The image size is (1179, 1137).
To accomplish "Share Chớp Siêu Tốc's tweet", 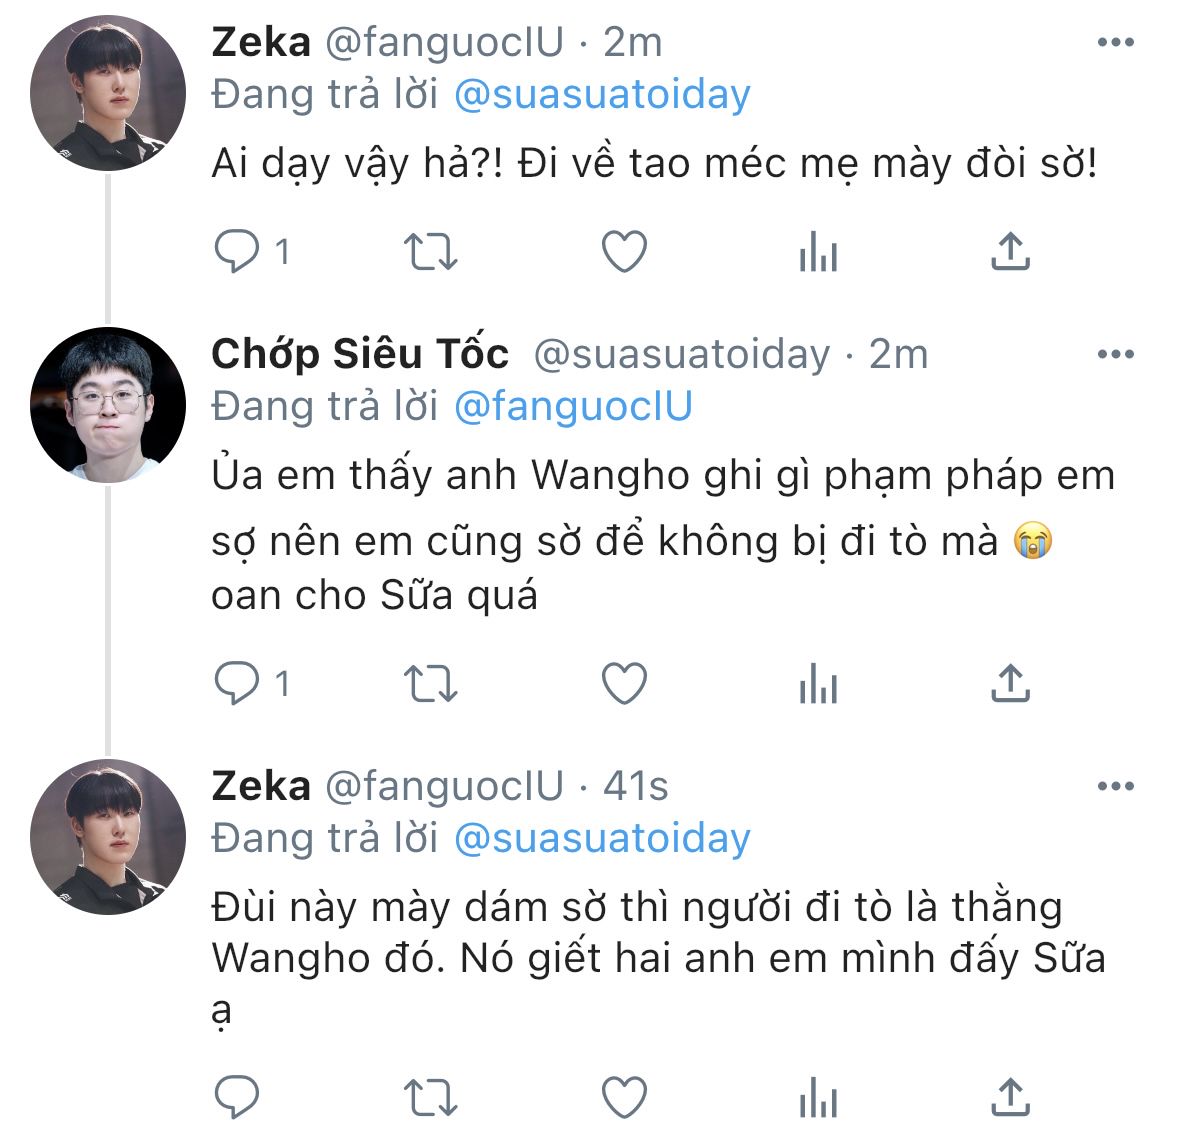I will point(1010,683).
